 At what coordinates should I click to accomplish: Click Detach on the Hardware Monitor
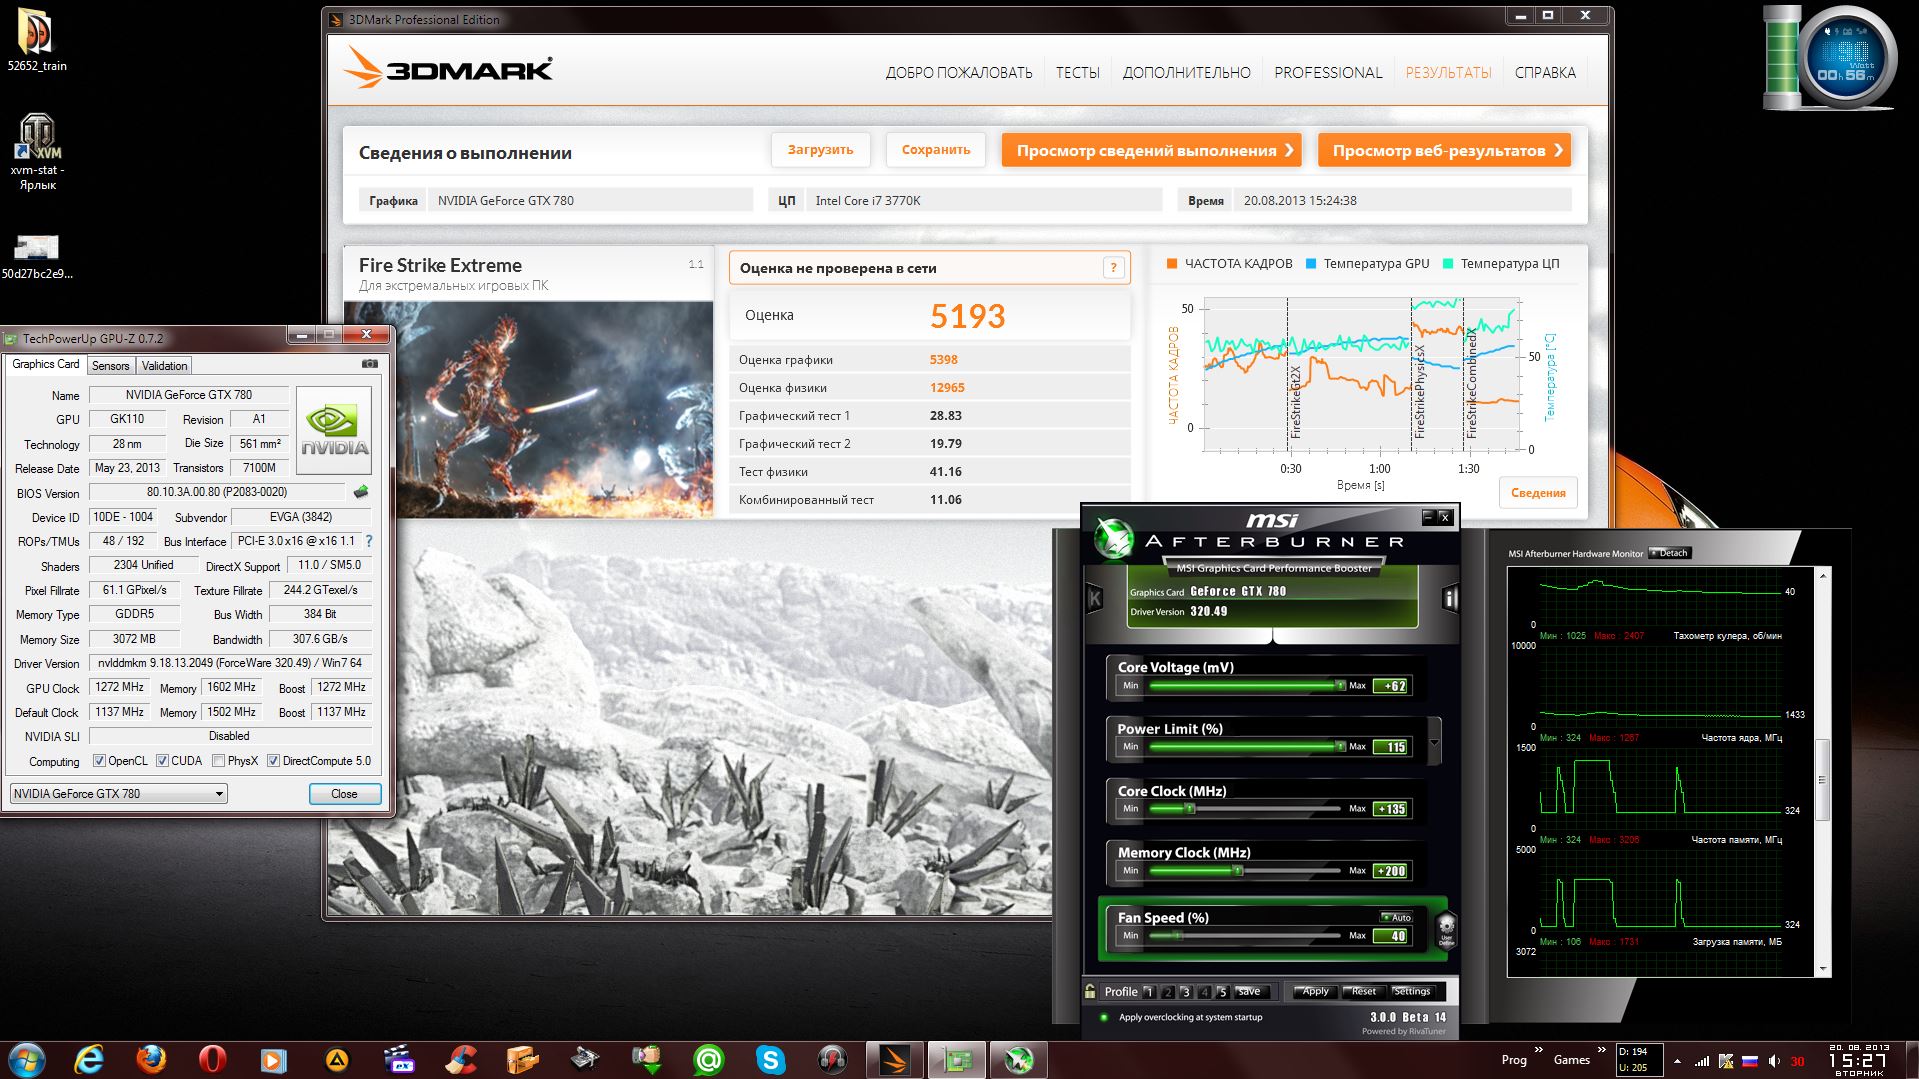pos(1669,553)
